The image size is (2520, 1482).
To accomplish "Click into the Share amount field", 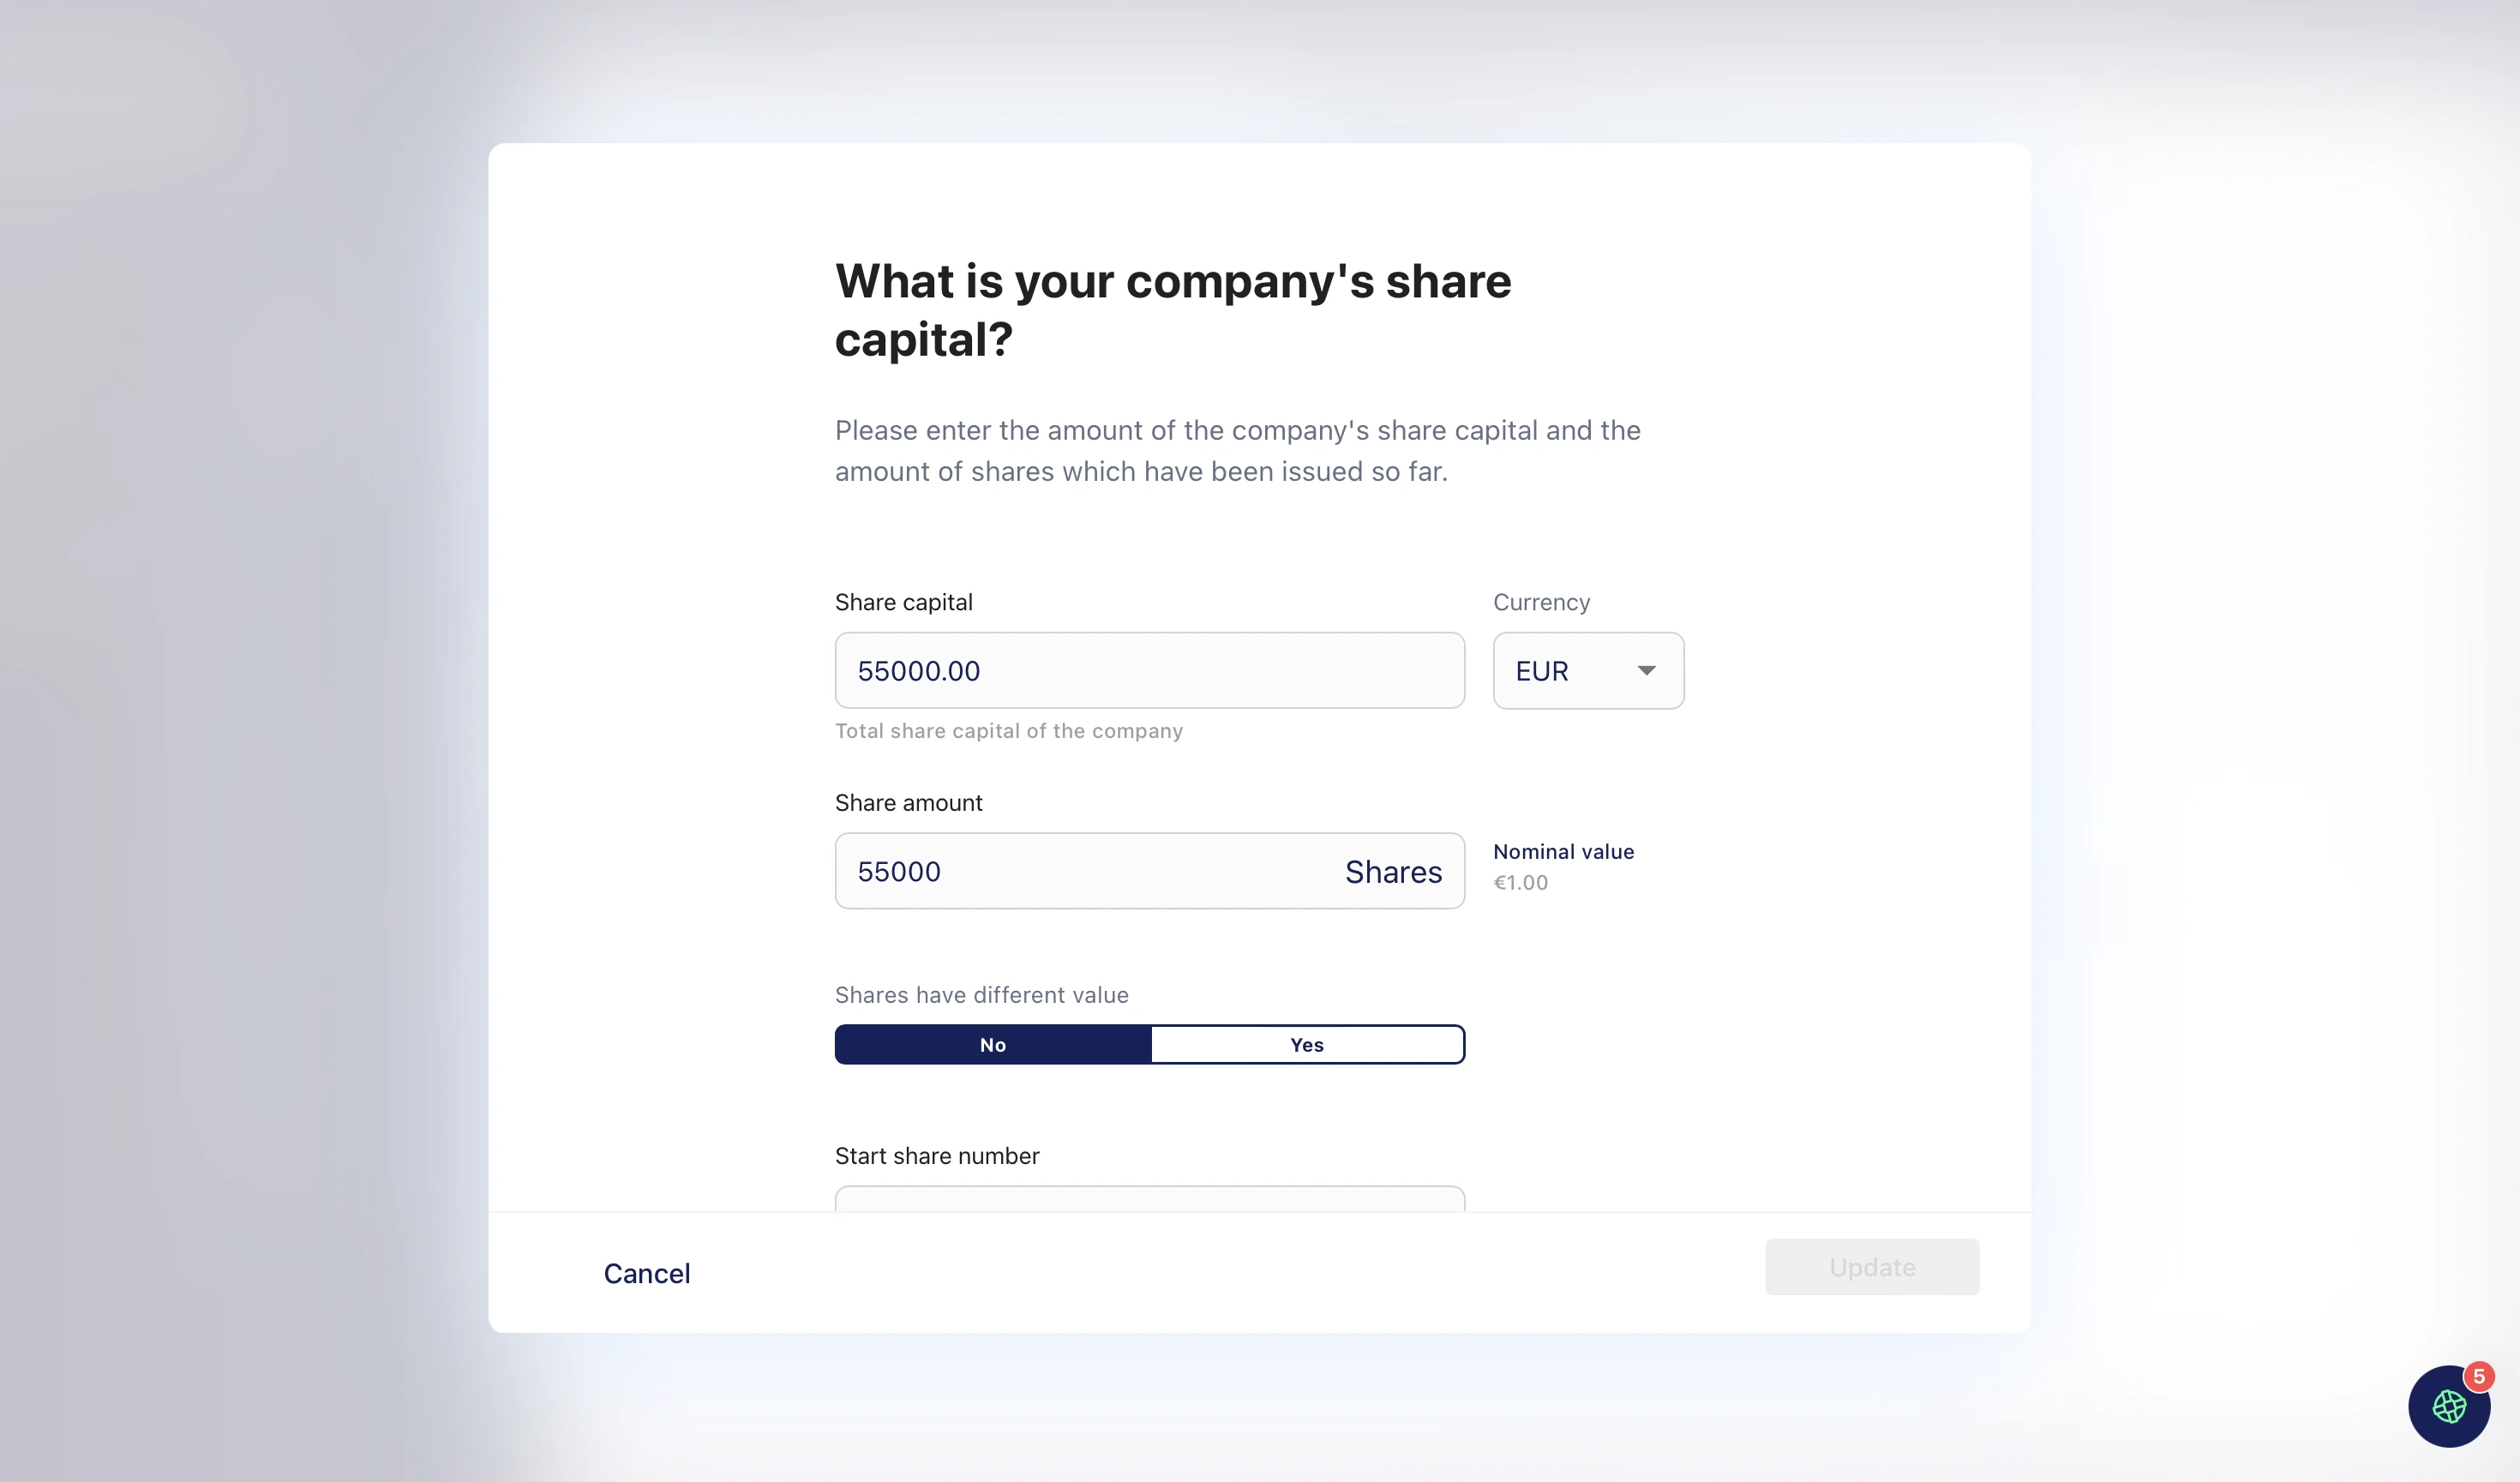I will click(1080, 871).
